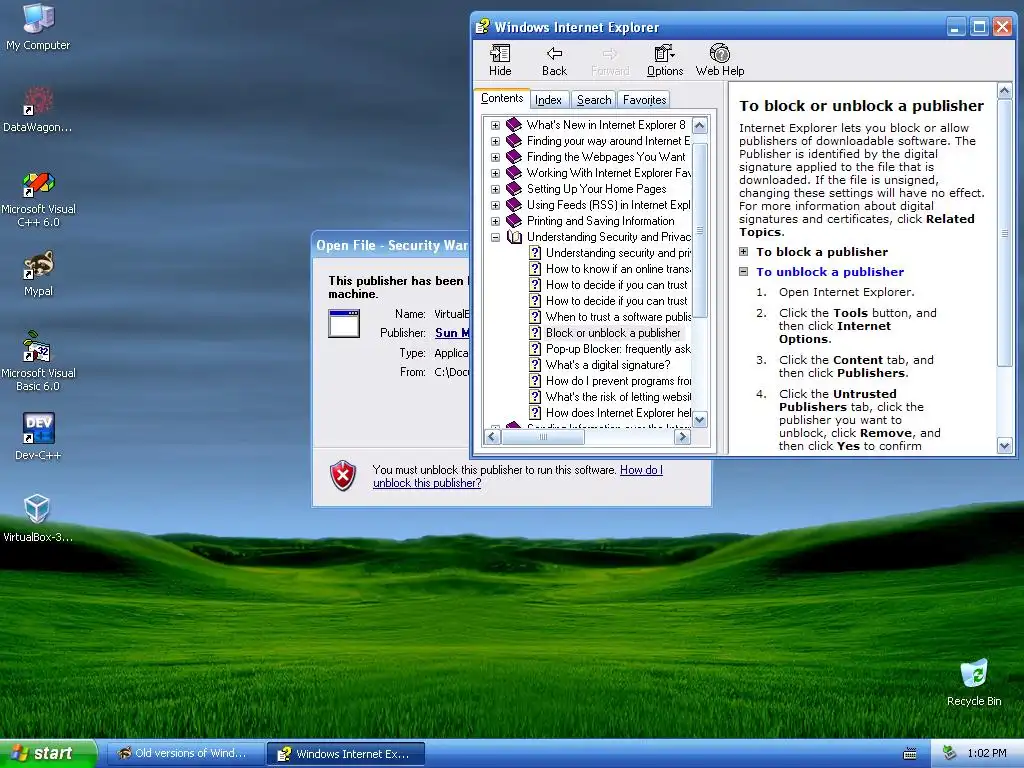
Task: Switch to Old versions of Windows taskbar button
Action: click(x=185, y=754)
